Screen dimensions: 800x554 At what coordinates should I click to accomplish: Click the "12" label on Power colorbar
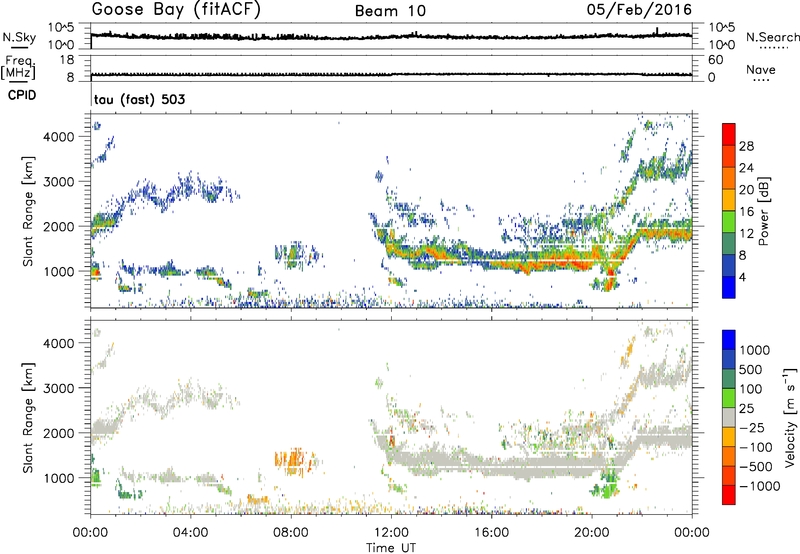[x=746, y=234]
